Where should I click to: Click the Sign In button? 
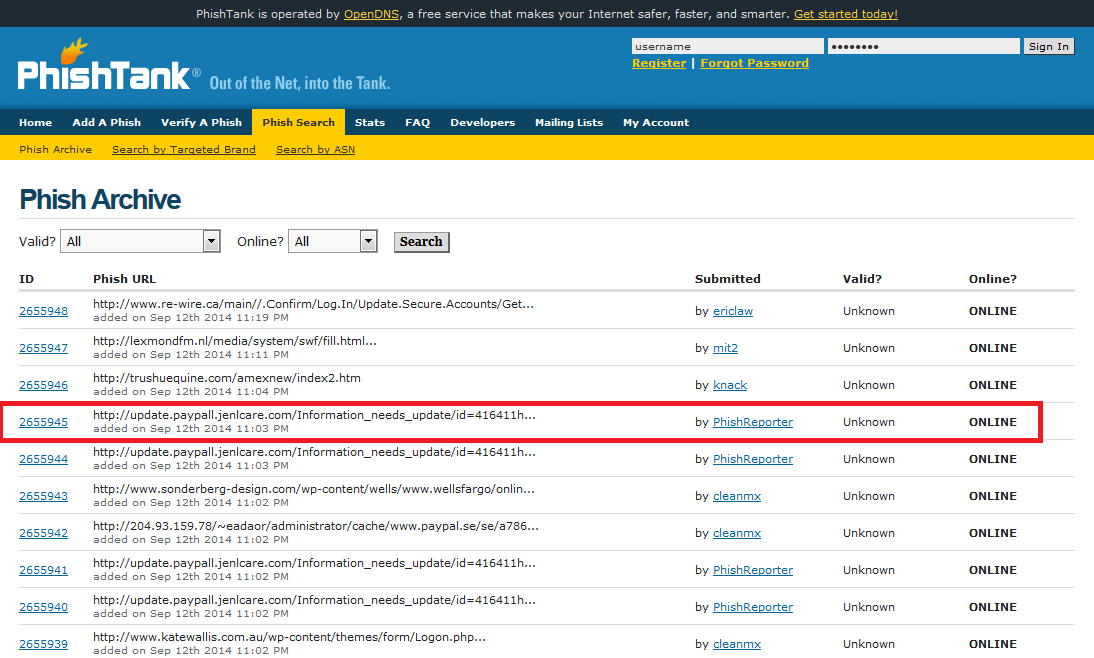tap(1048, 46)
